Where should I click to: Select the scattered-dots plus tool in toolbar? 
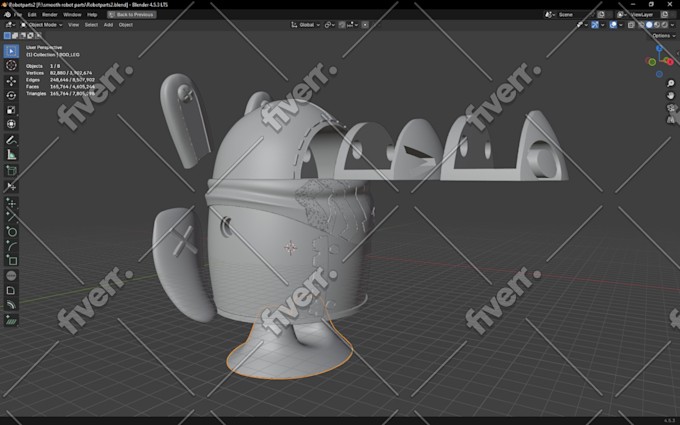click(11, 203)
